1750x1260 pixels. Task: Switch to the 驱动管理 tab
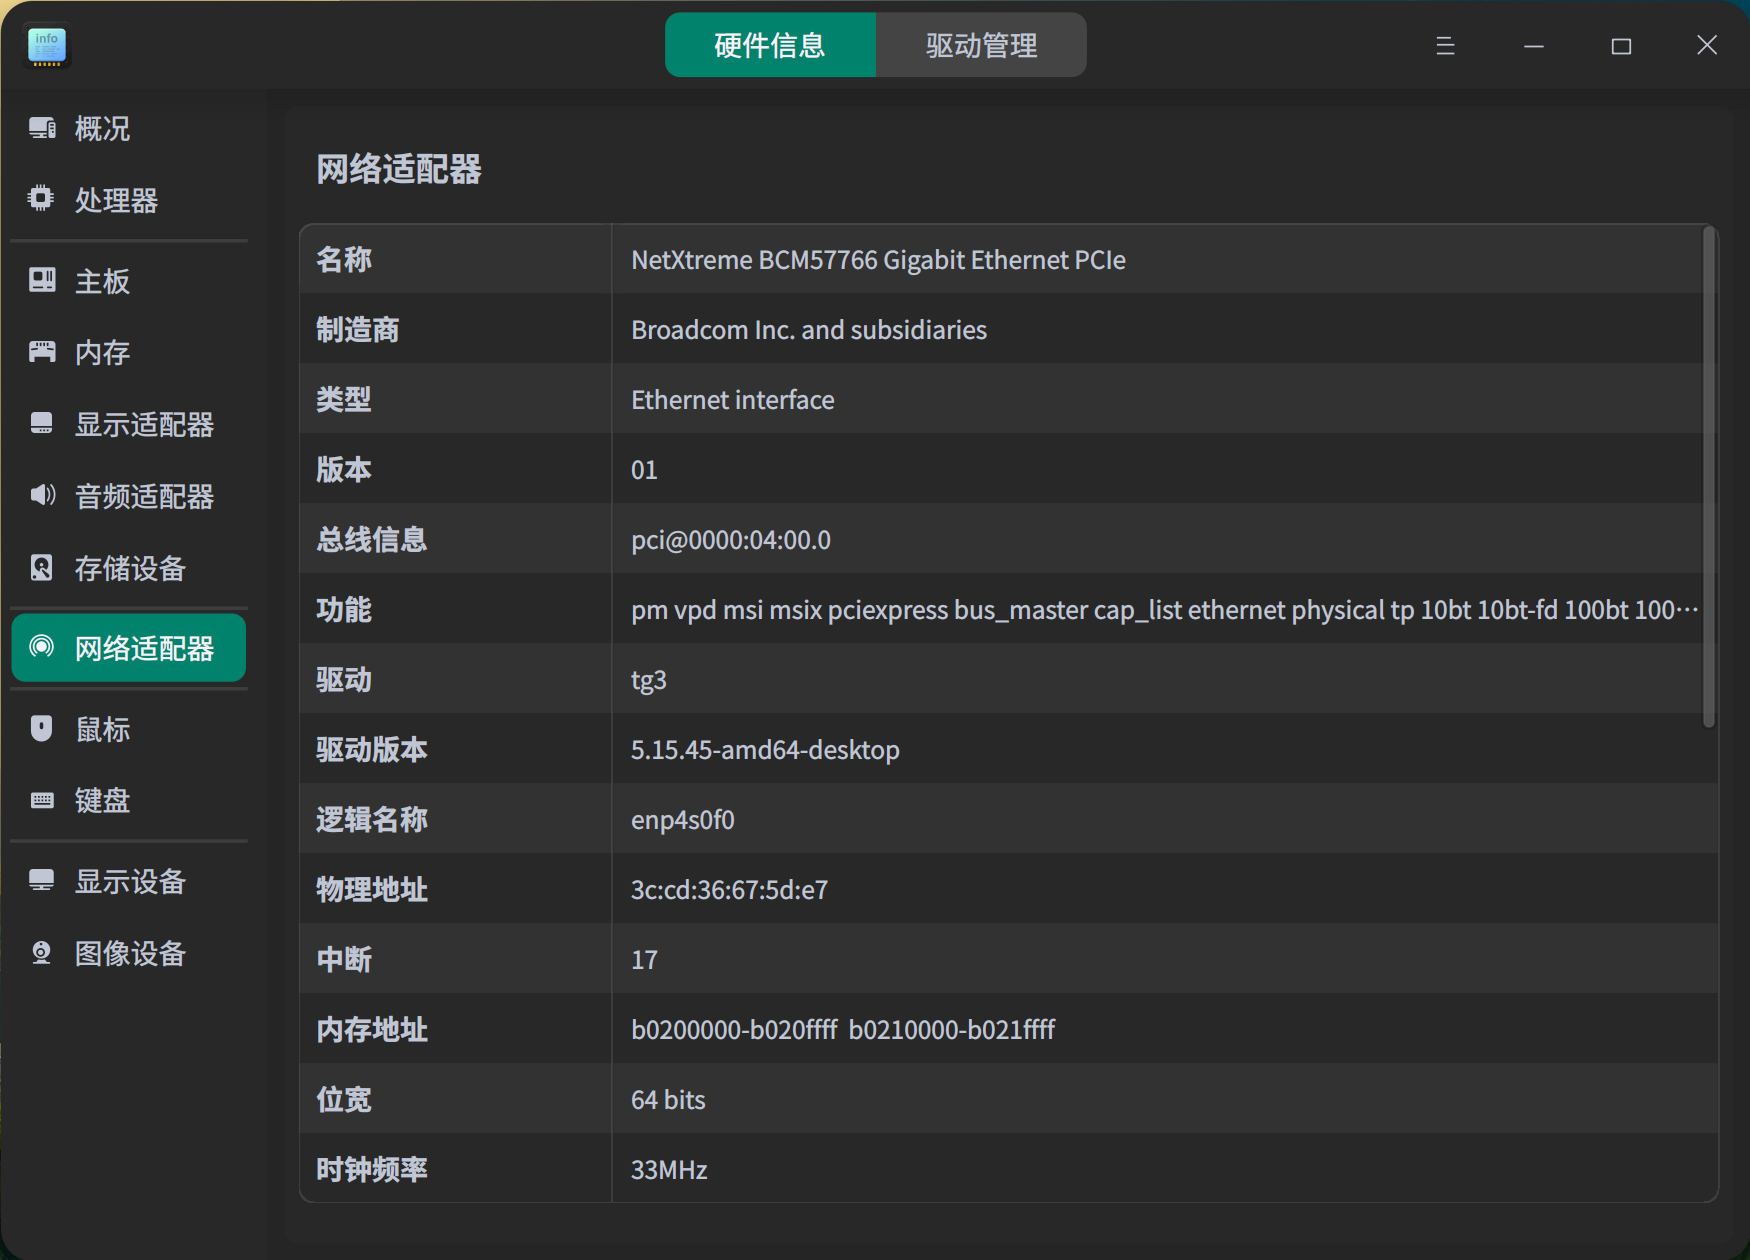tap(981, 44)
